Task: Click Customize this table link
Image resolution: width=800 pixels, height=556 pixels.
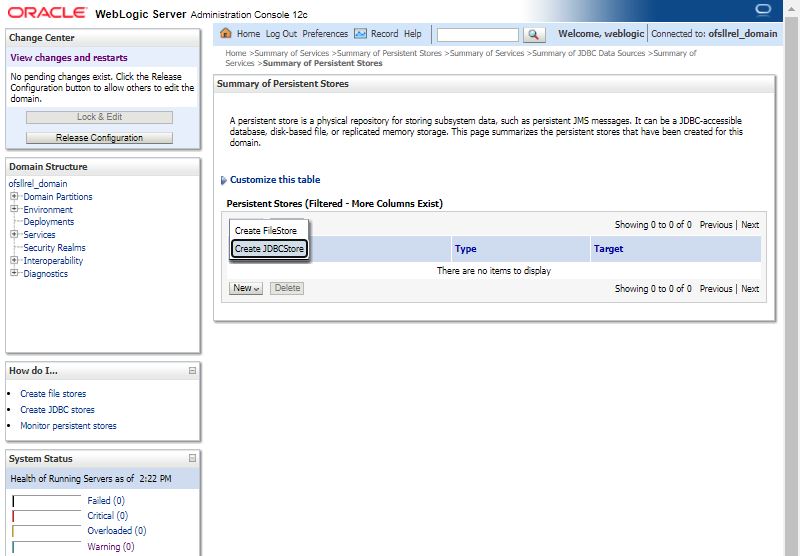Action: click(275, 180)
